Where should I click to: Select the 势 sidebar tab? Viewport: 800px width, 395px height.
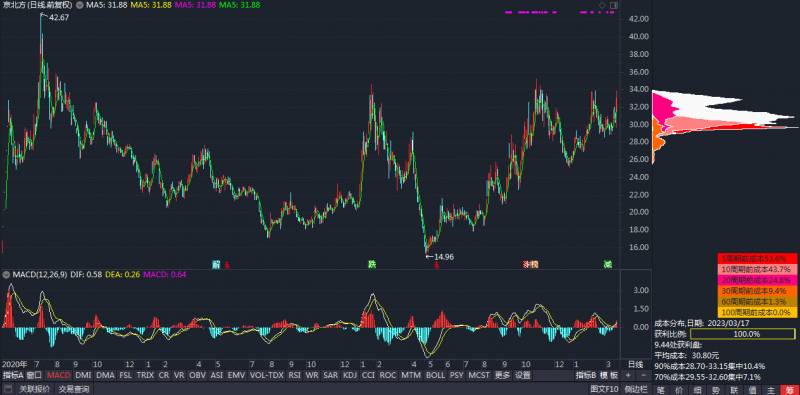click(x=716, y=390)
